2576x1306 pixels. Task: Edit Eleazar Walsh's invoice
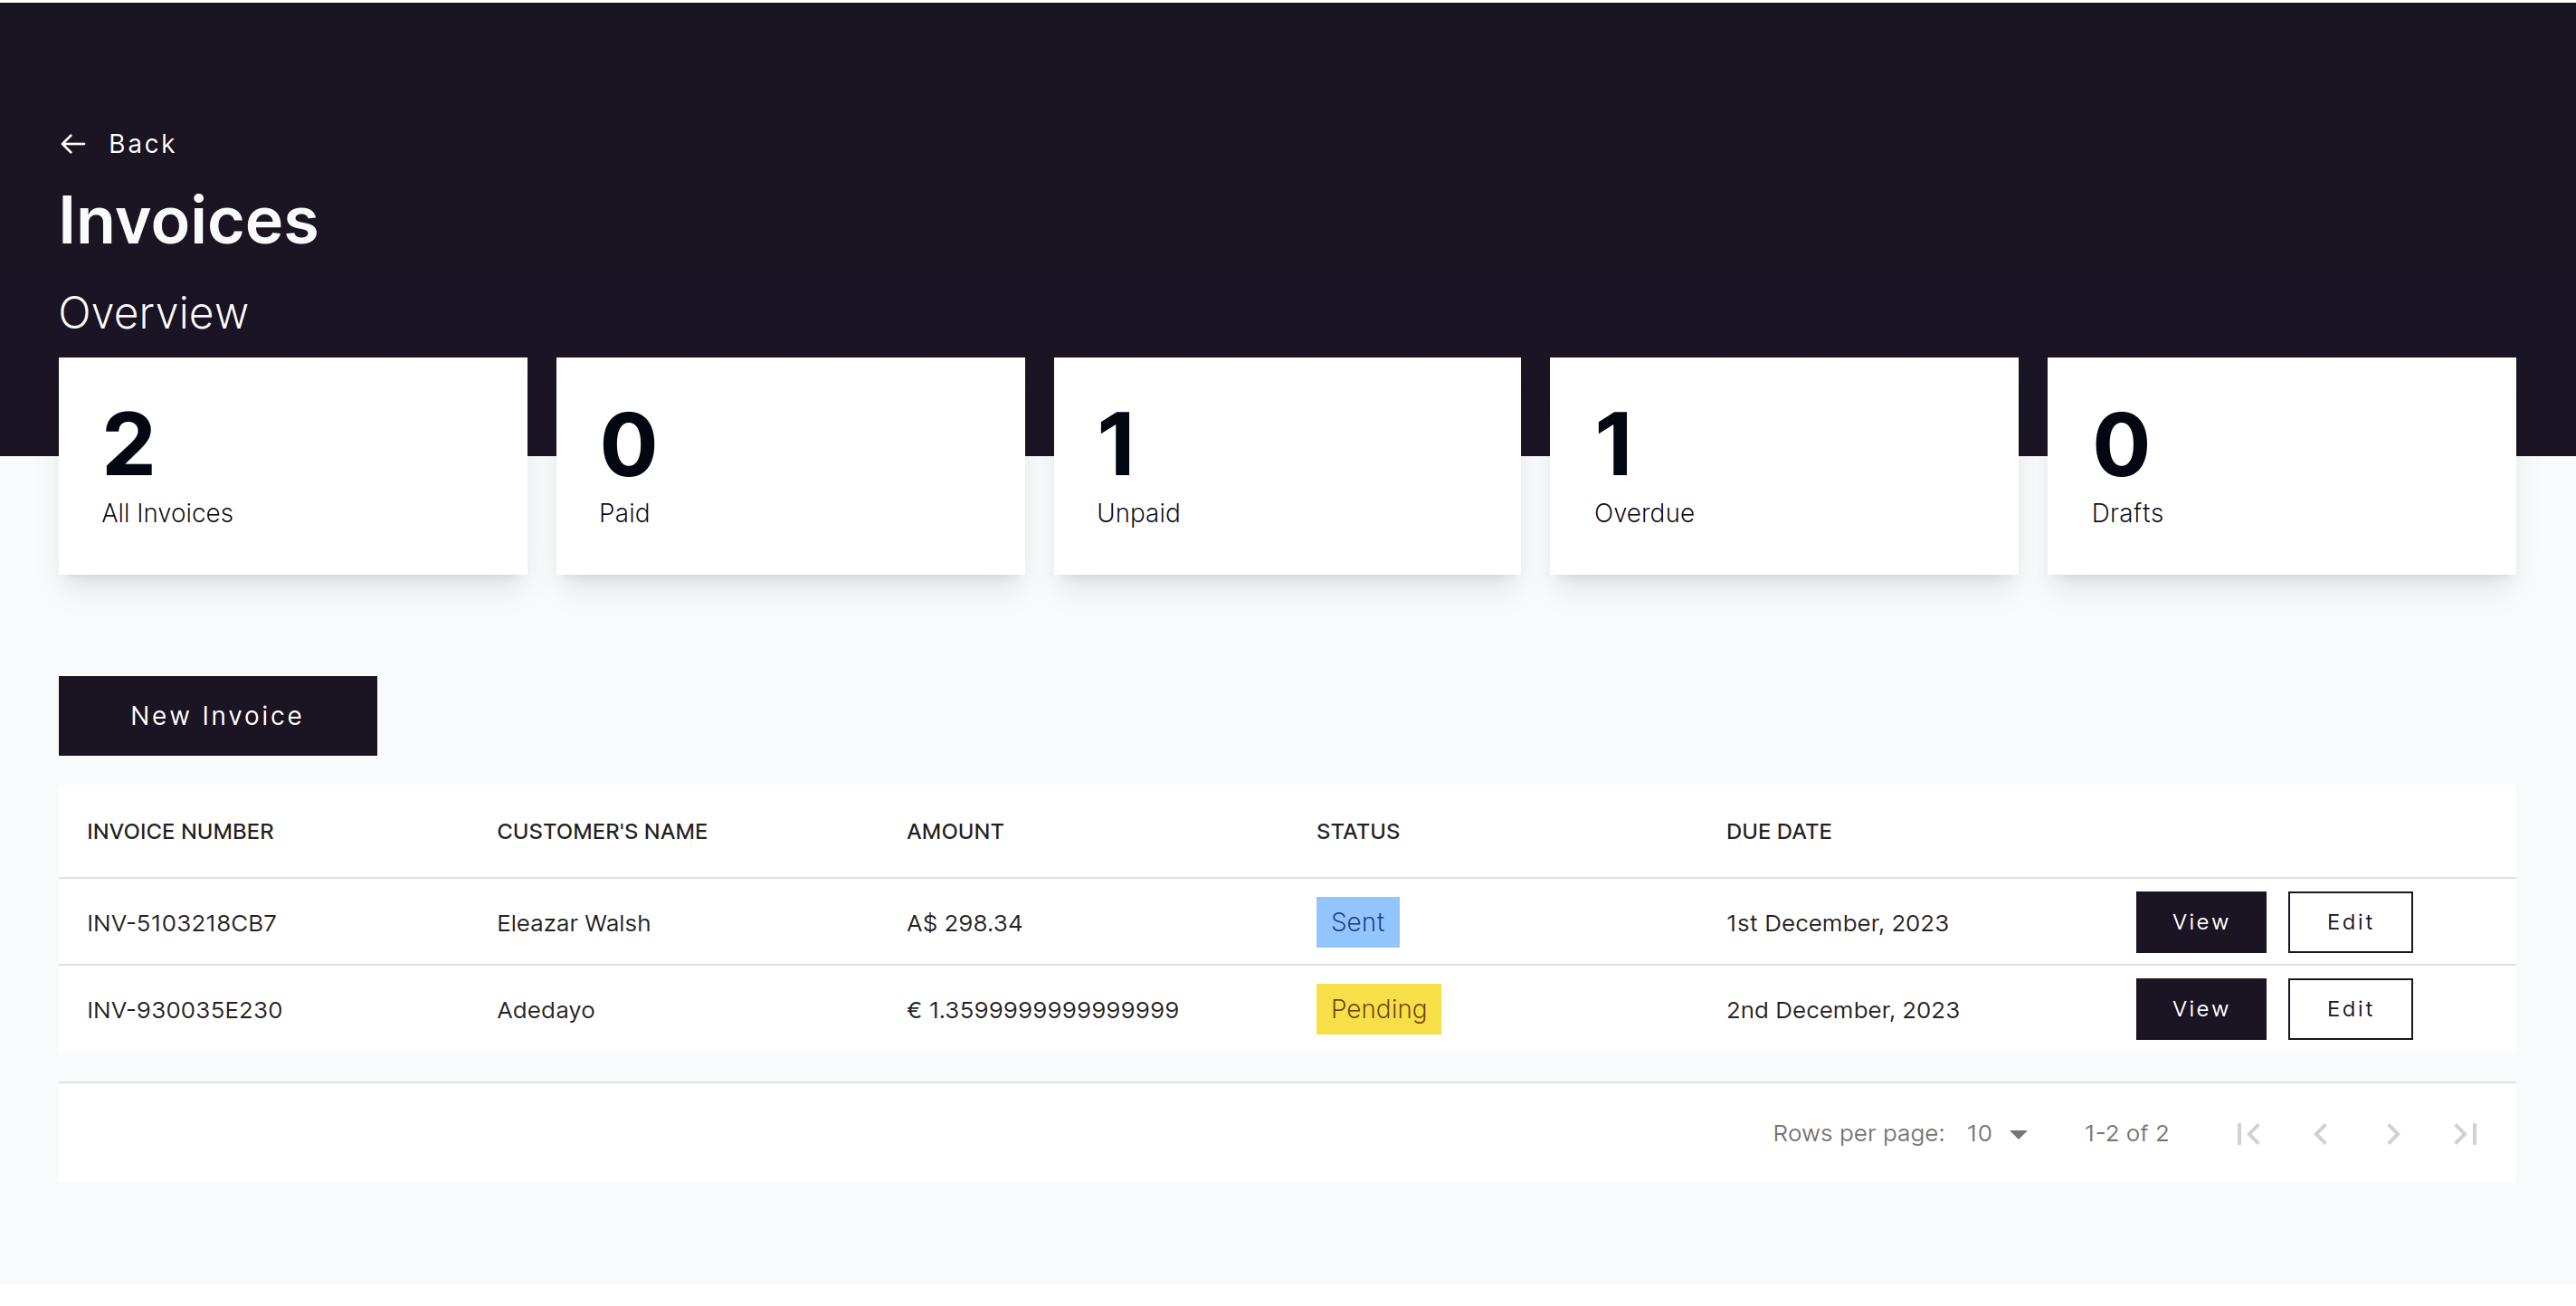coord(2349,921)
